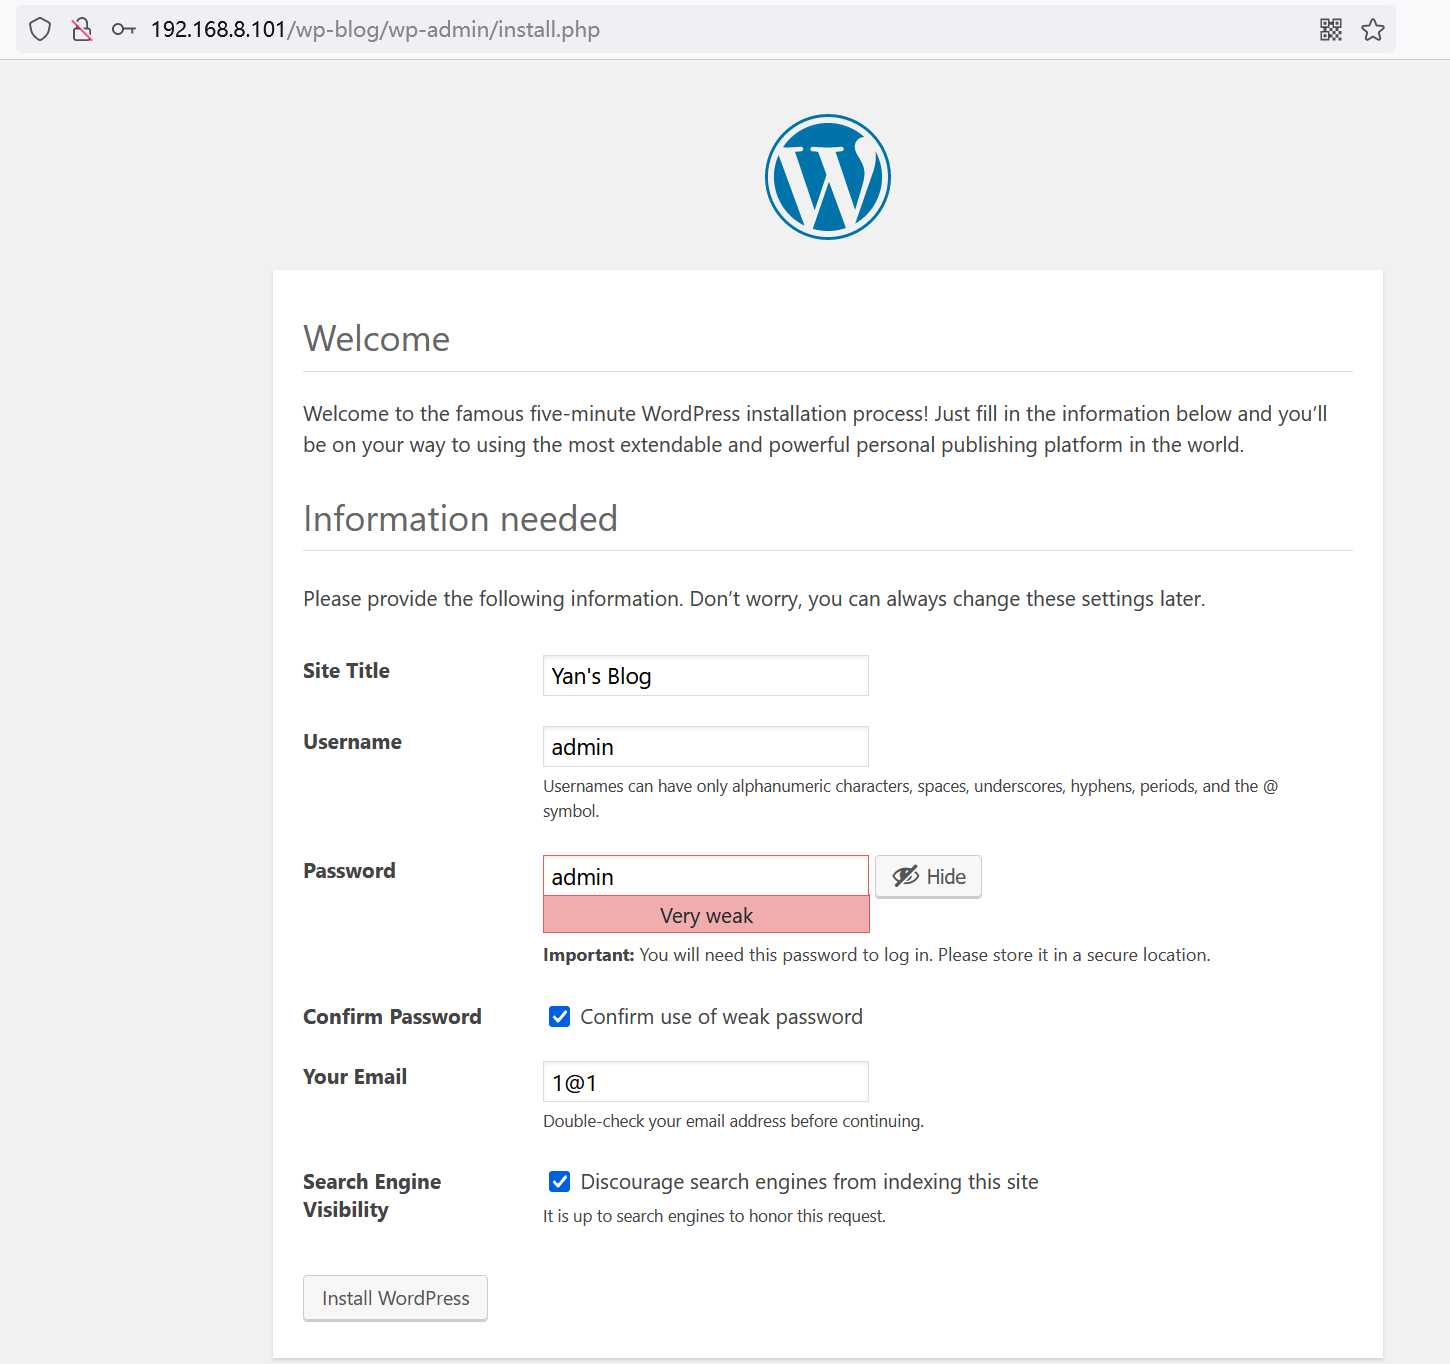Click the QR code icon in address bar
Viewport: 1450px width, 1364px height.
[1330, 30]
